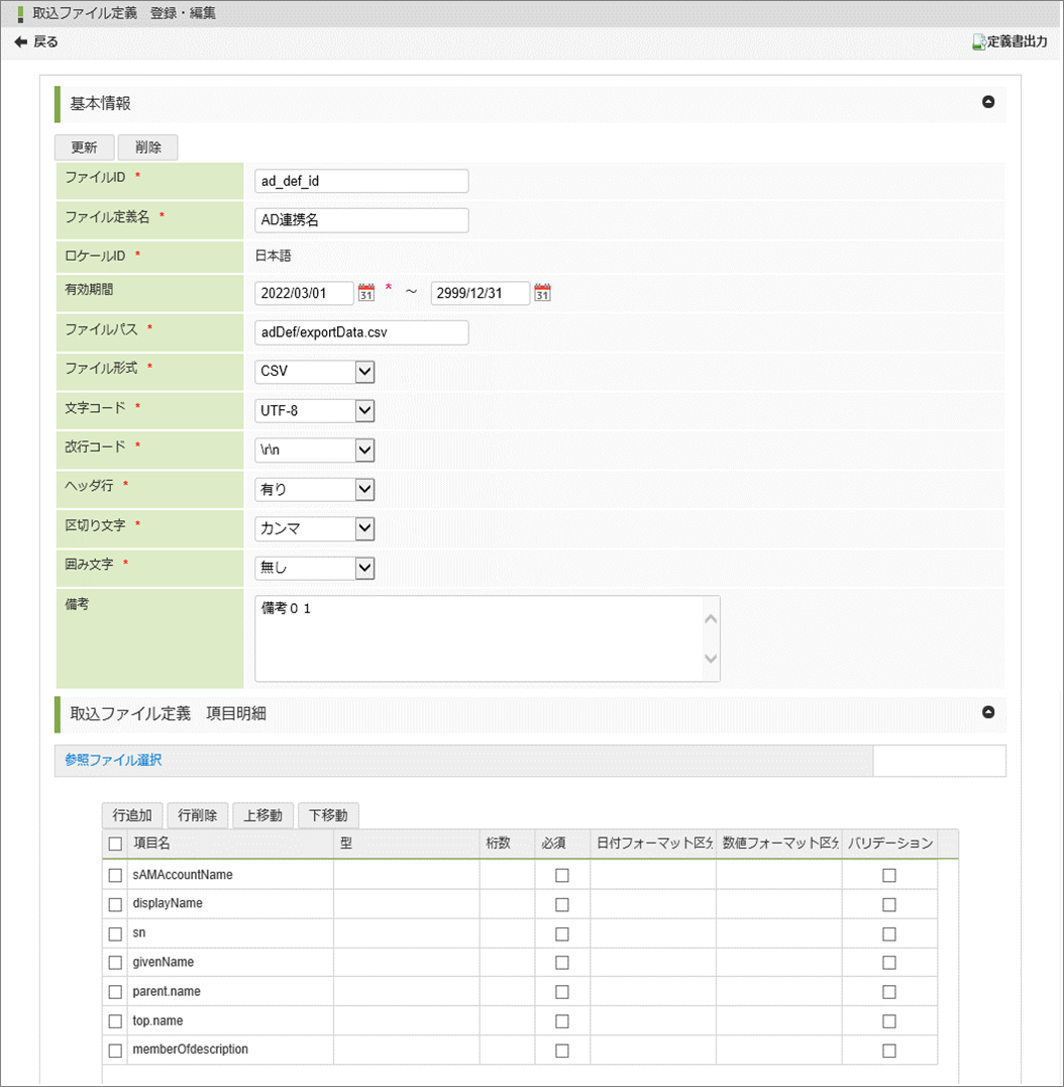Open the calendar picker next to 2999/12/31
The height and width of the screenshot is (1087, 1064).
(x=541, y=293)
